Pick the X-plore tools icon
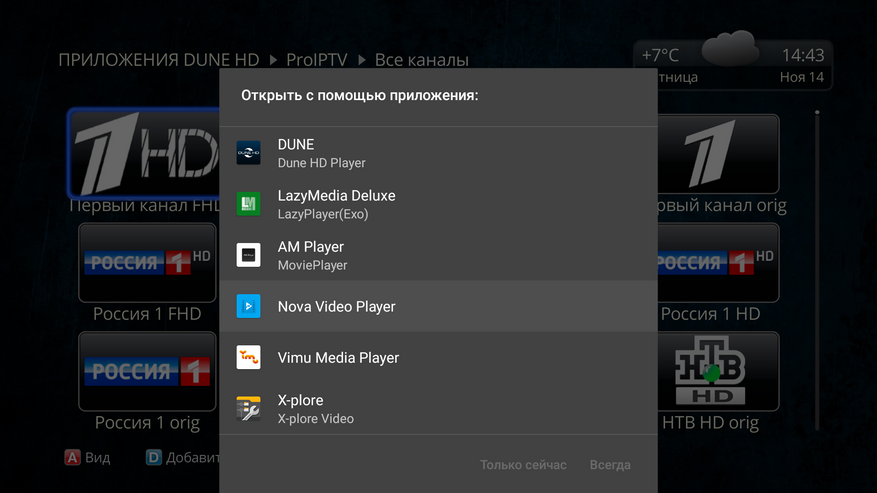The height and width of the screenshot is (493, 877). [x=248, y=409]
